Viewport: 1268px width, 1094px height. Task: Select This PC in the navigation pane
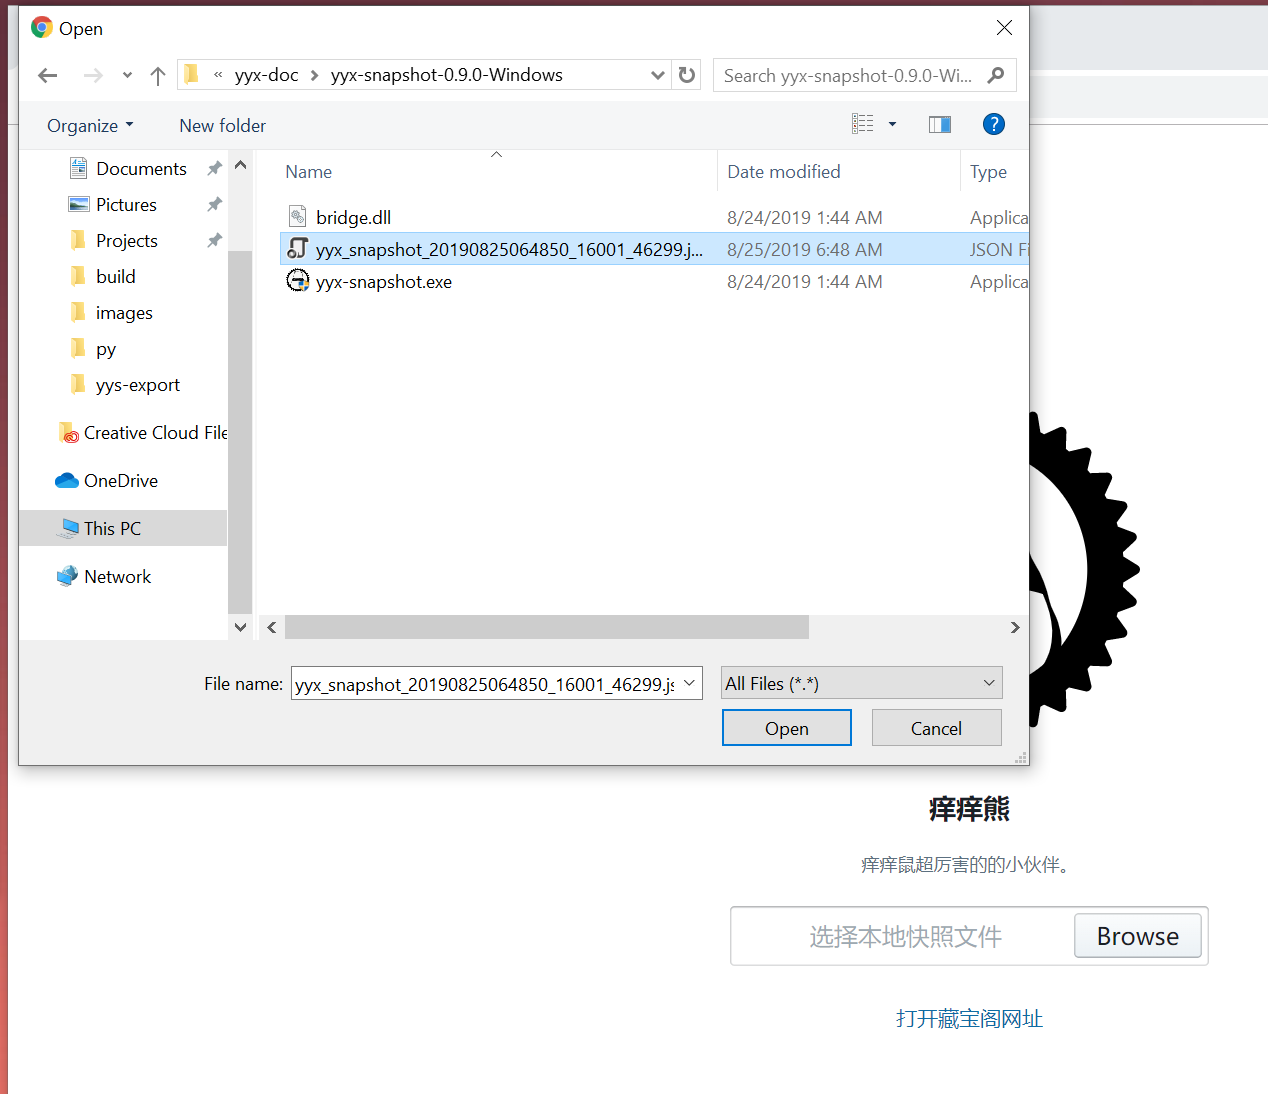(x=112, y=528)
